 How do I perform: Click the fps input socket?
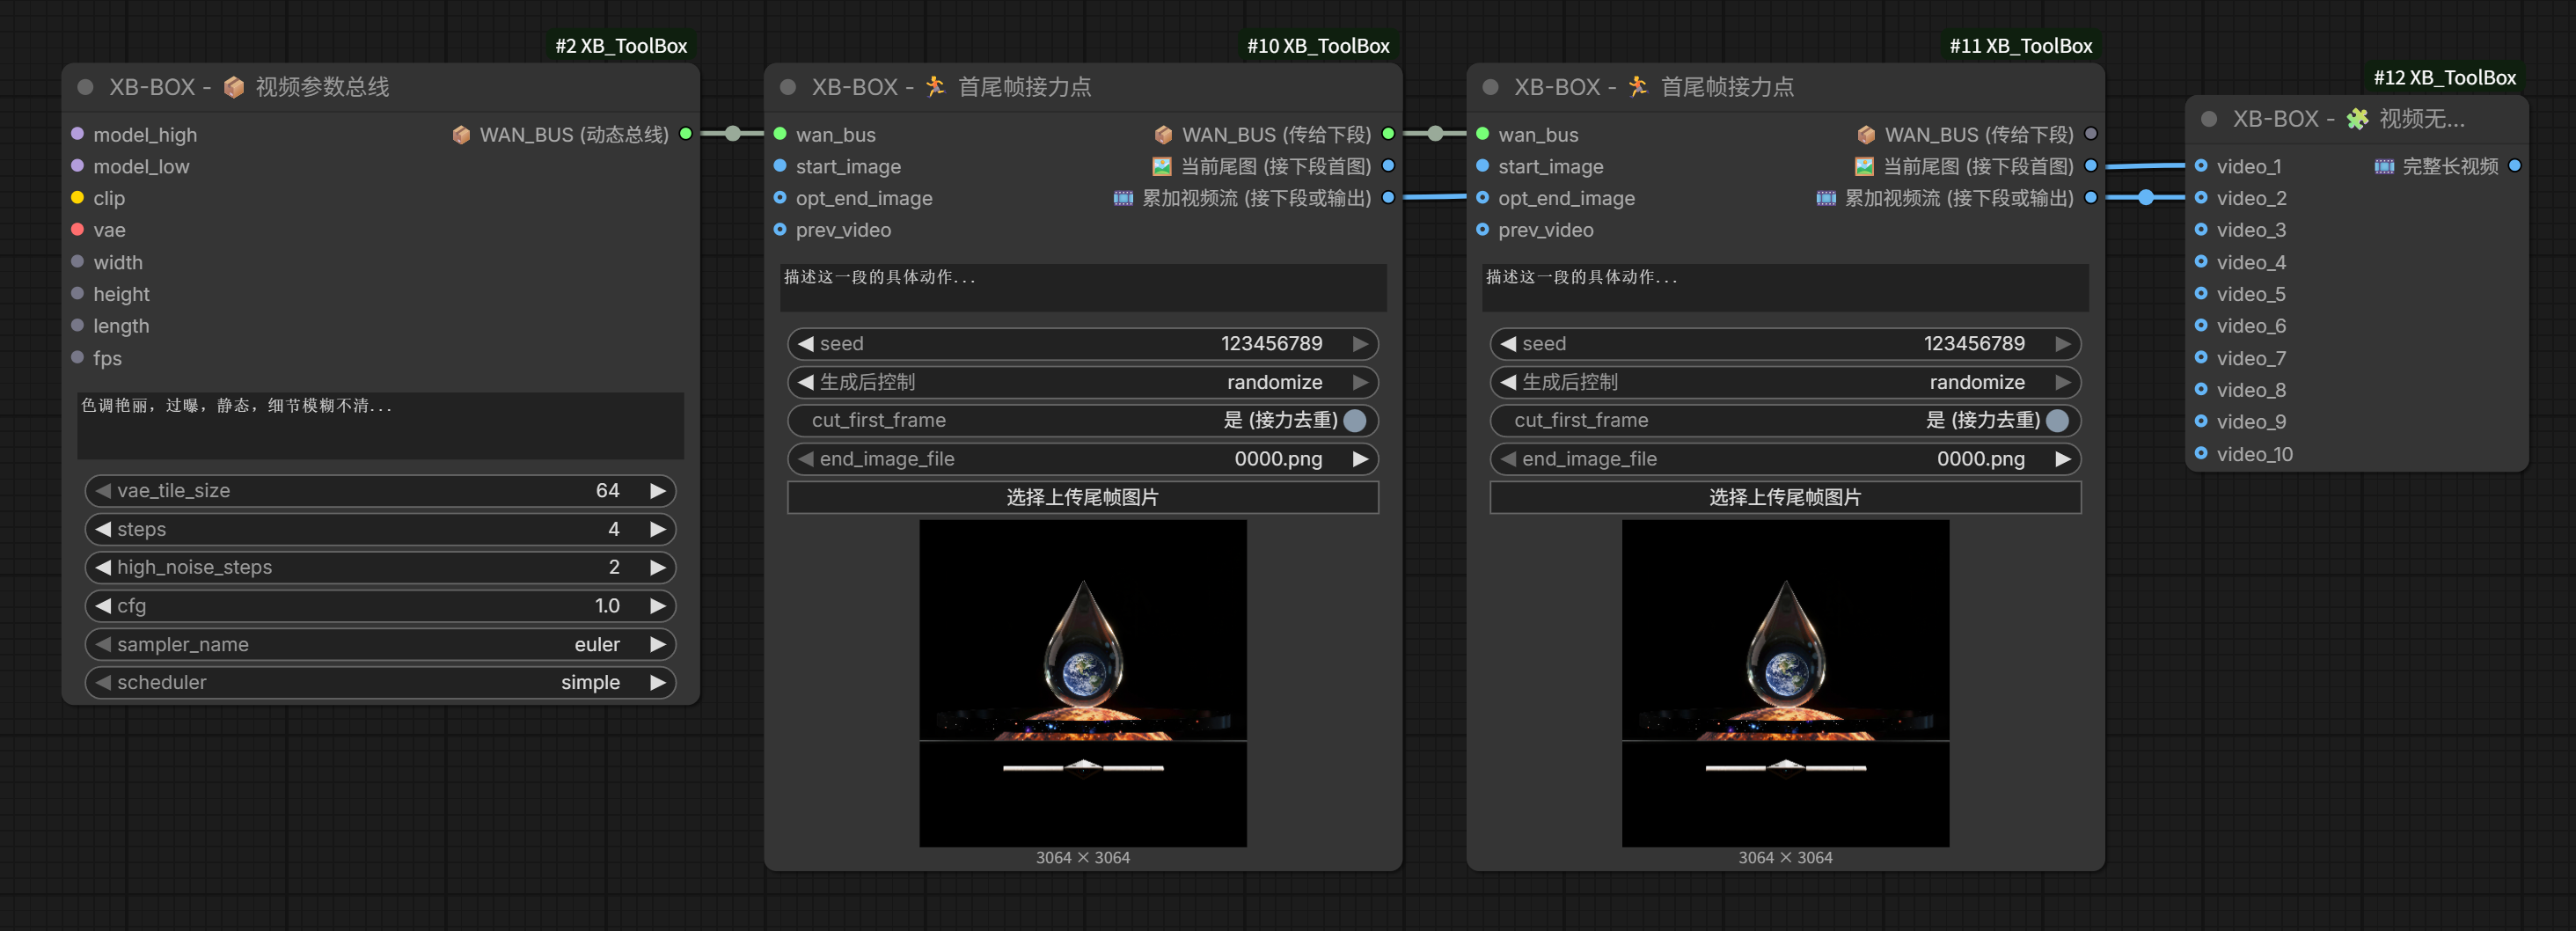click(77, 357)
